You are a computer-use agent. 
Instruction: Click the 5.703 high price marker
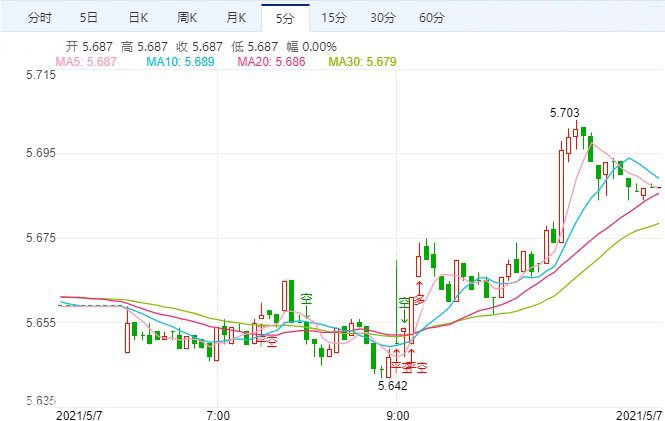click(x=564, y=113)
